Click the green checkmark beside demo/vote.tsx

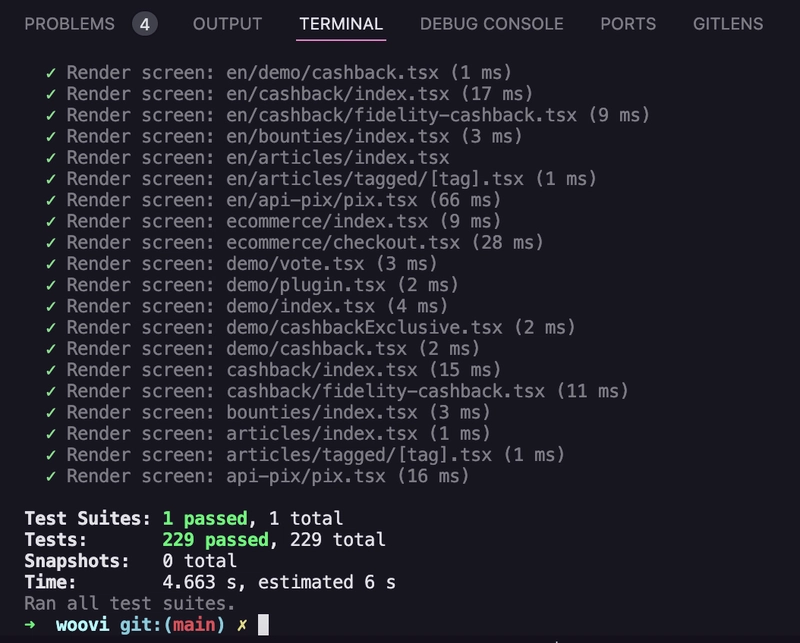pos(51,264)
